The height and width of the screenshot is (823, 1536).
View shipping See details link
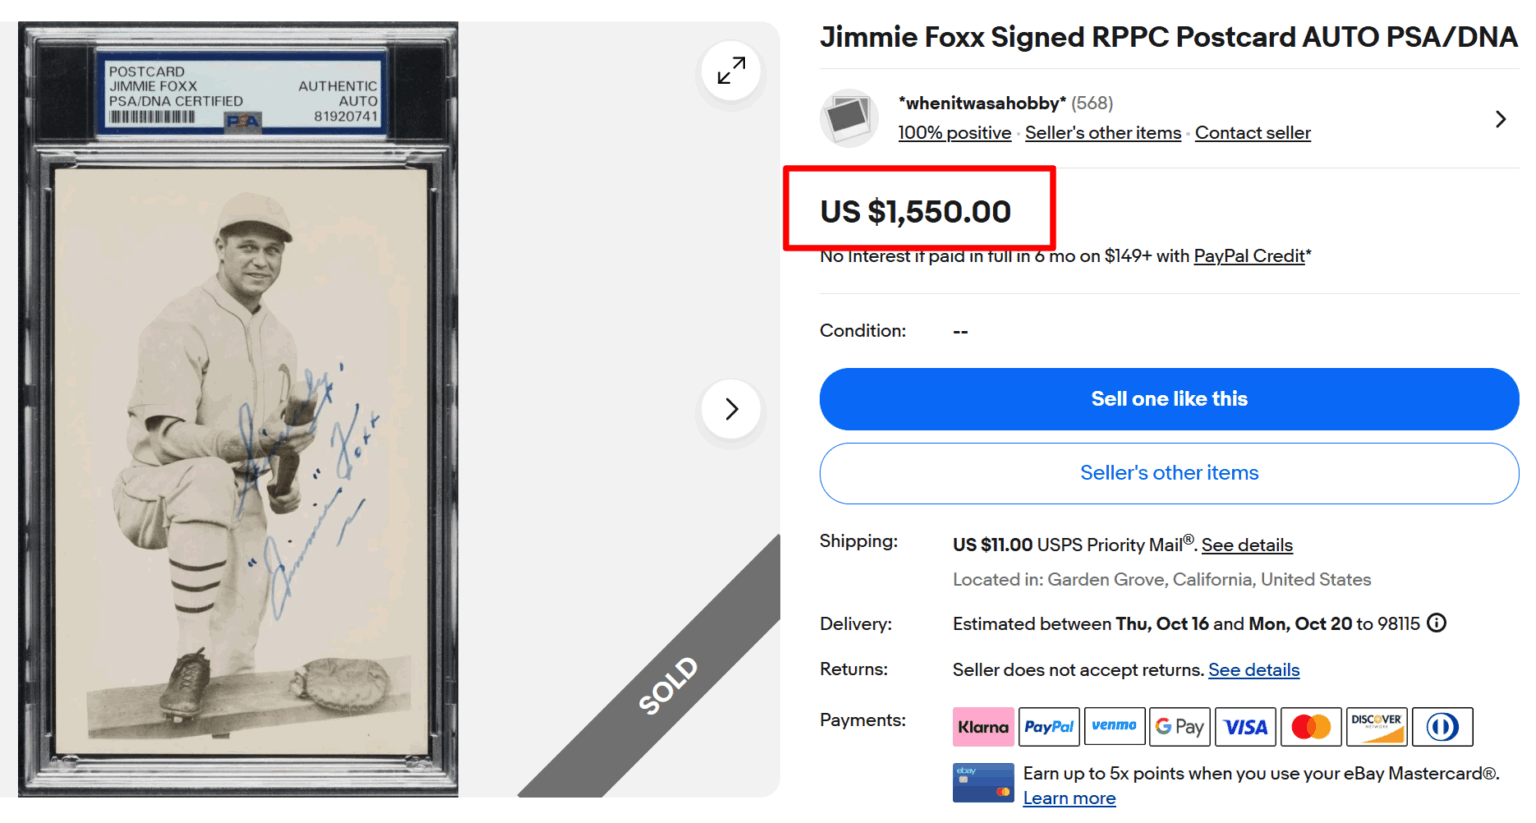pyautogui.click(x=1247, y=545)
